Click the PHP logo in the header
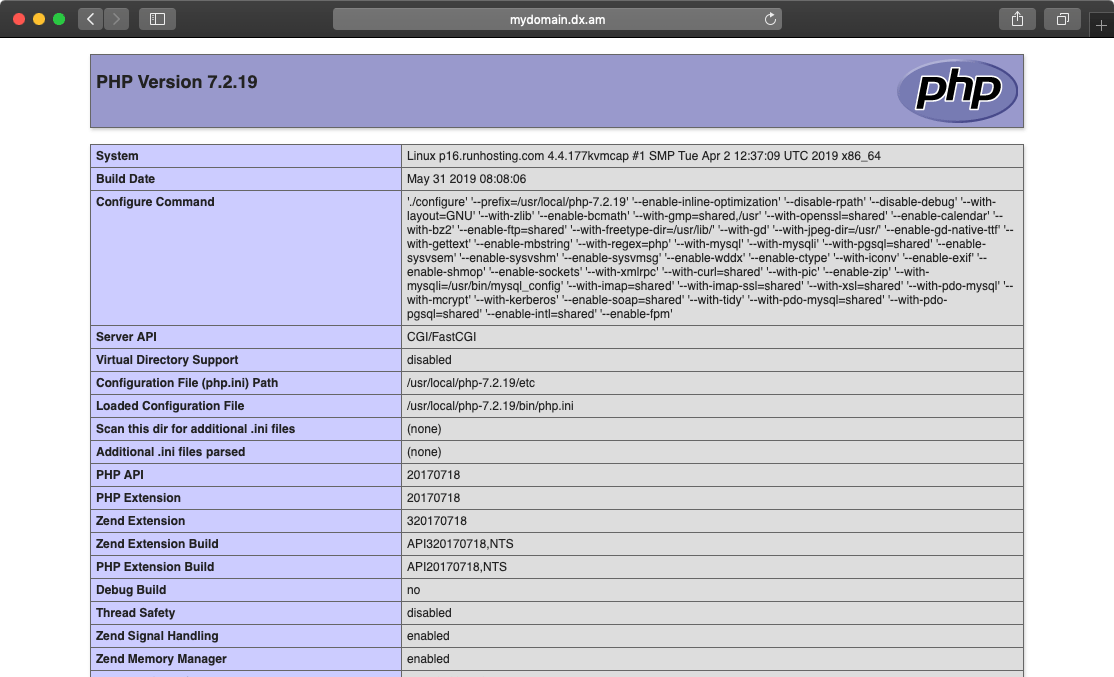The image size is (1114, 677). point(957,91)
